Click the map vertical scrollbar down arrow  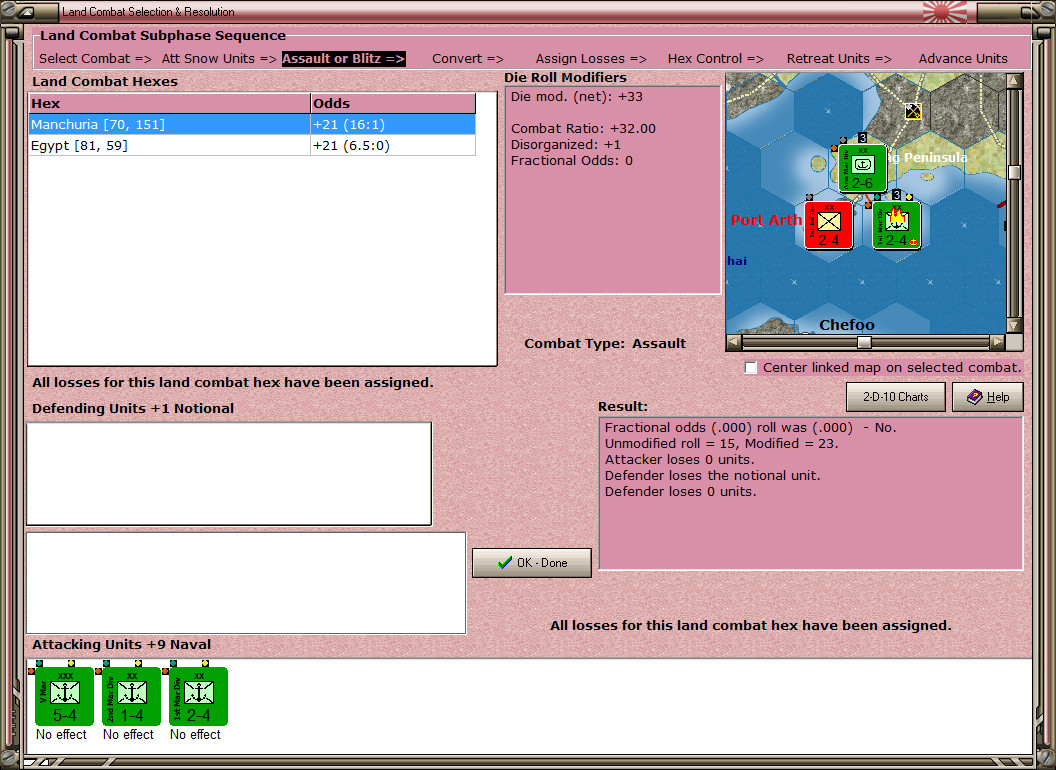pyautogui.click(x=1014, y=325)
